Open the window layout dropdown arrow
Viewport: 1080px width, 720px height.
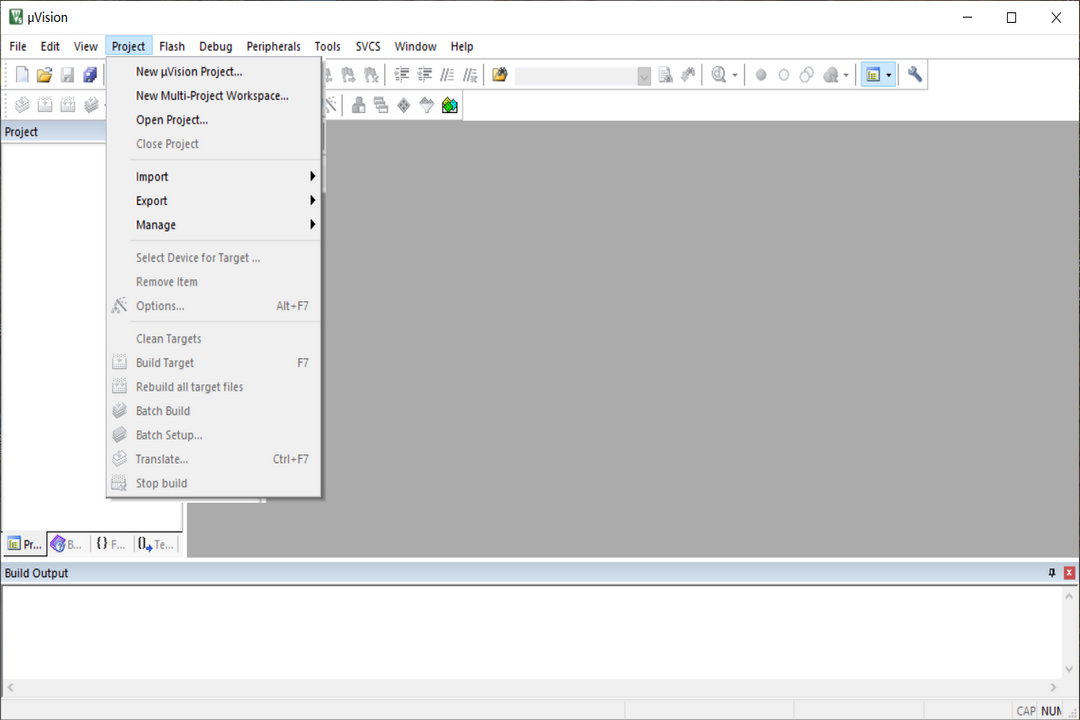click(x=888, y=75)
